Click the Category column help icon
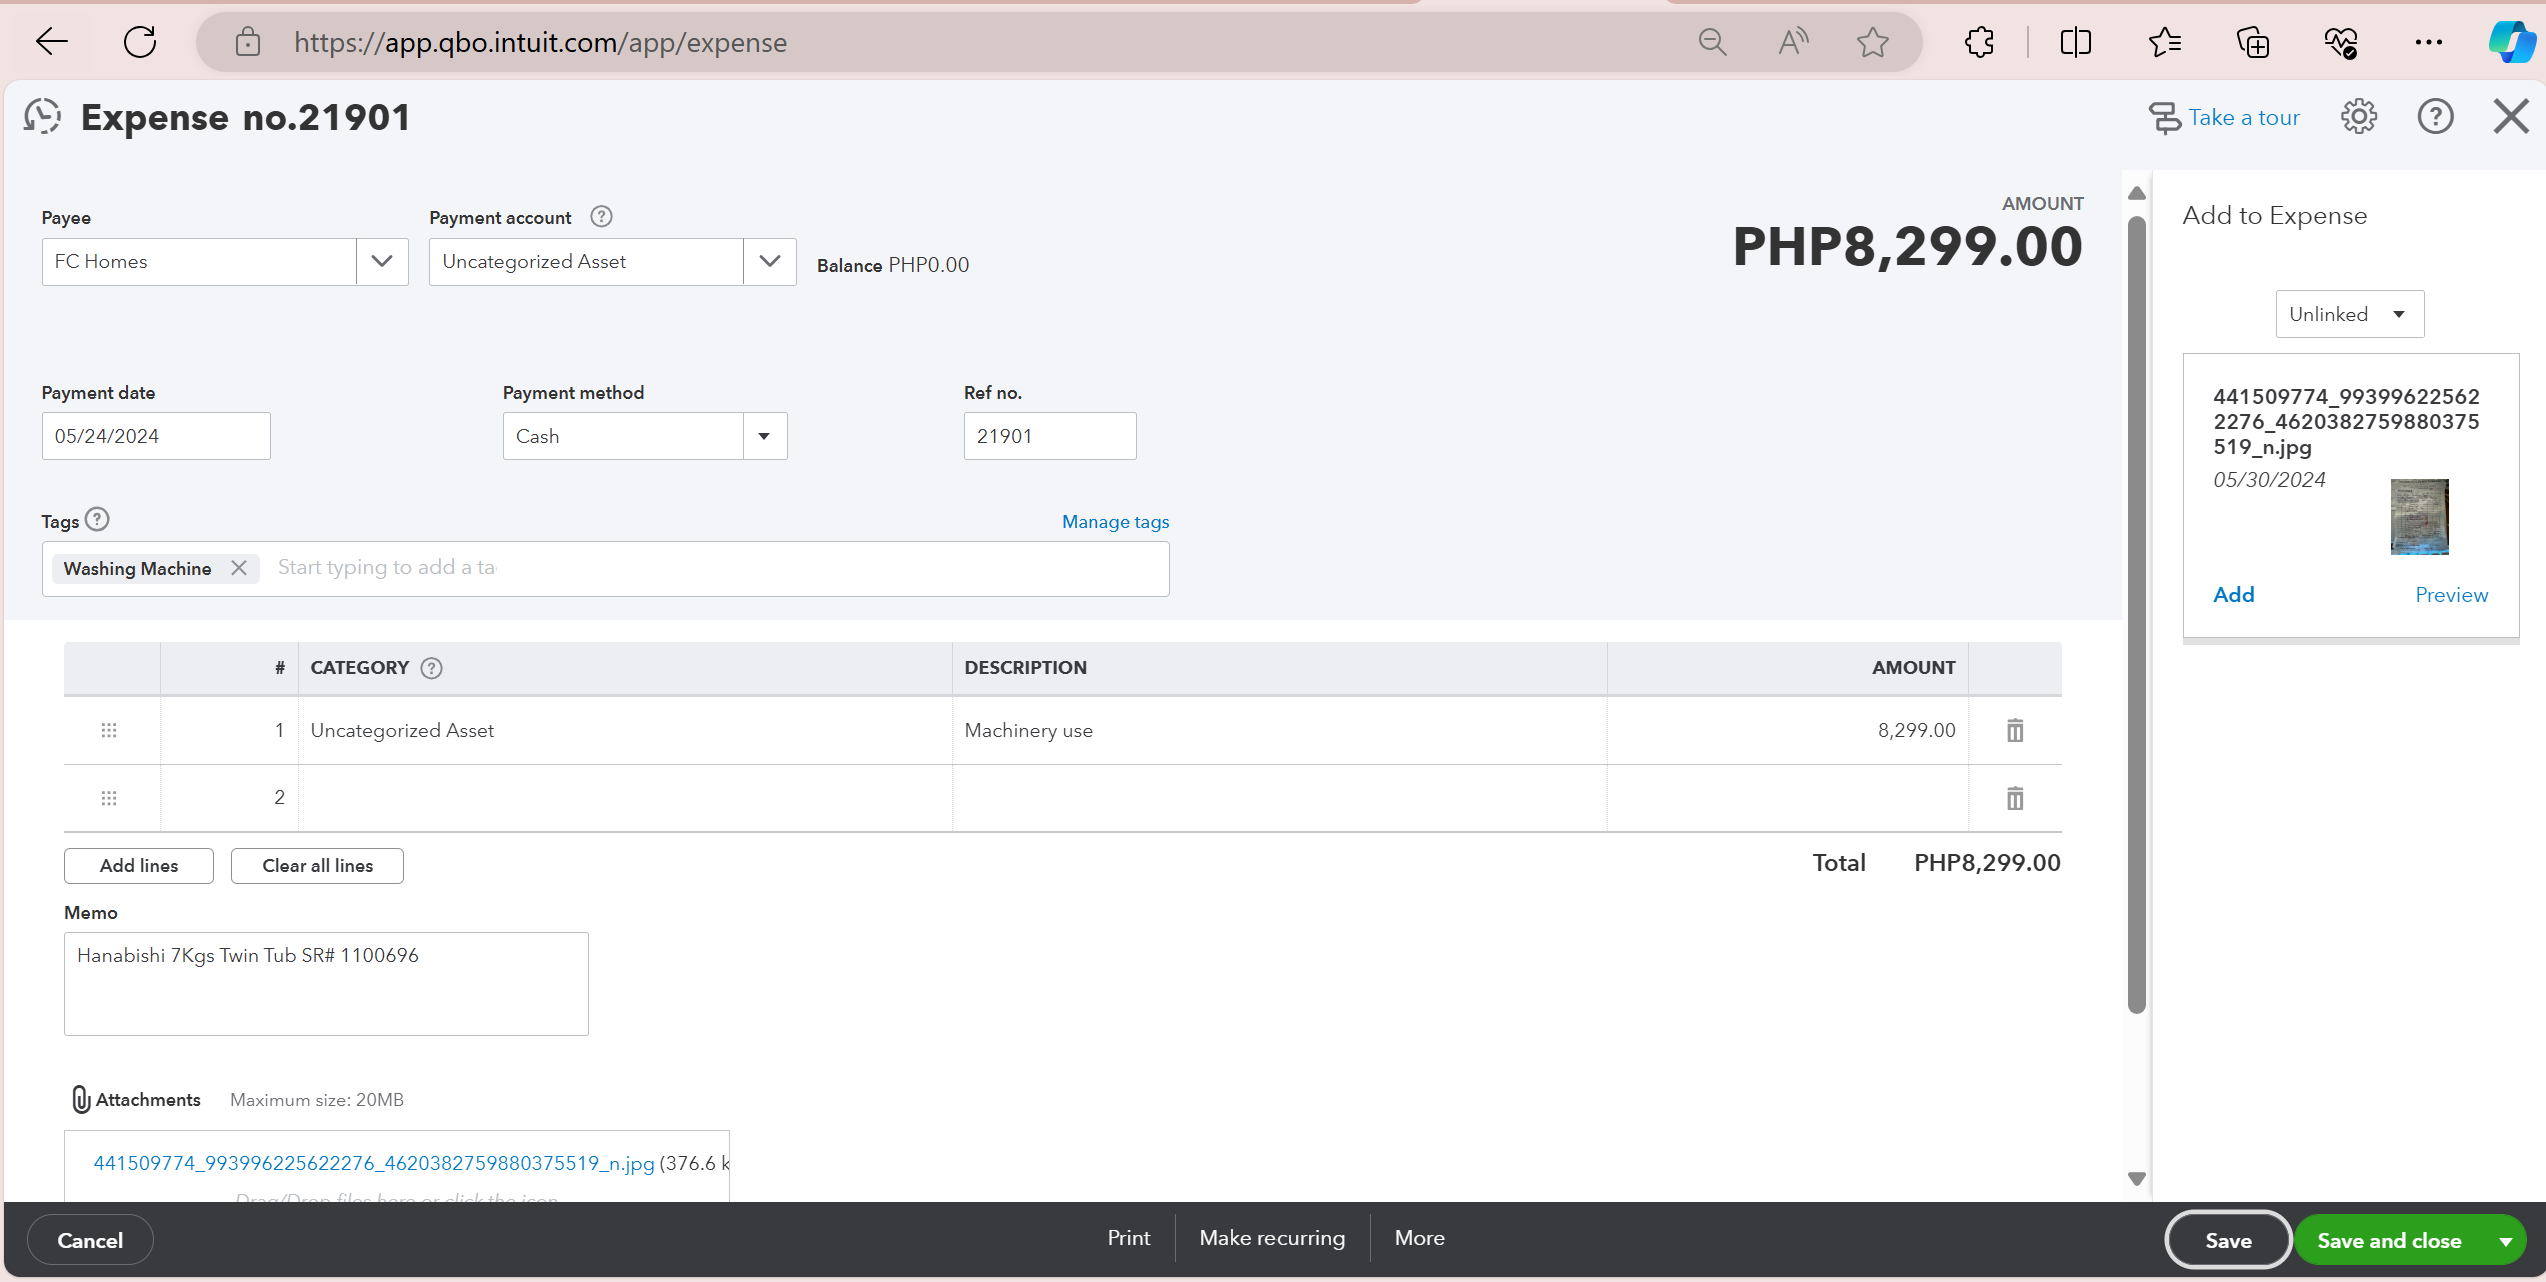The image size is (2546, 1282). click(x=431, y=668)
